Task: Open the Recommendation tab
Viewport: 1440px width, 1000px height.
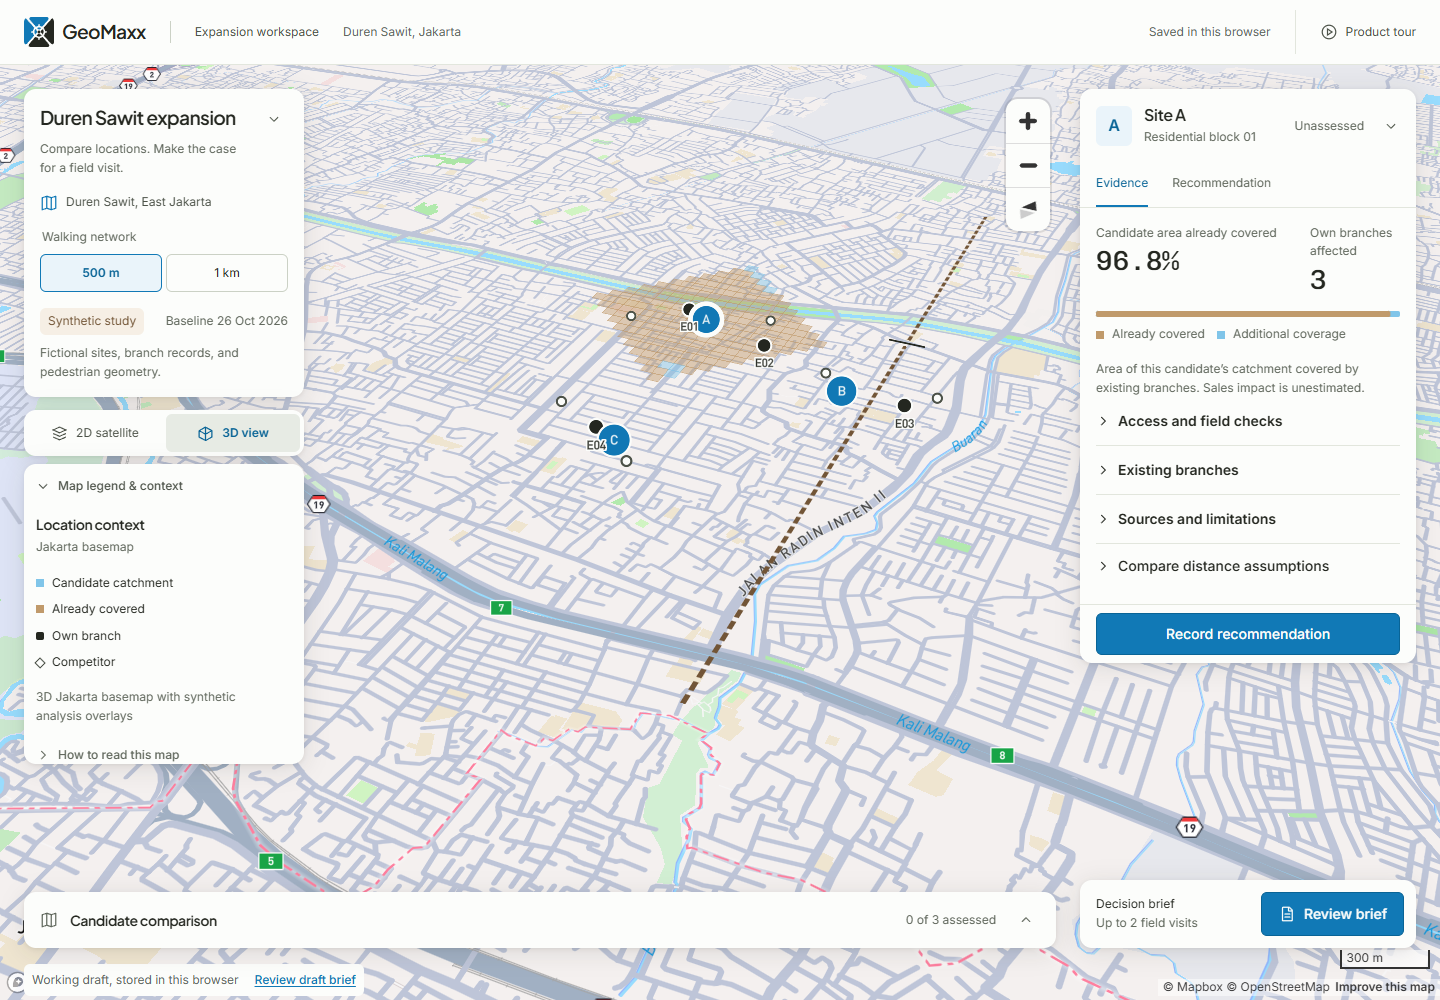Action: 1221,183
